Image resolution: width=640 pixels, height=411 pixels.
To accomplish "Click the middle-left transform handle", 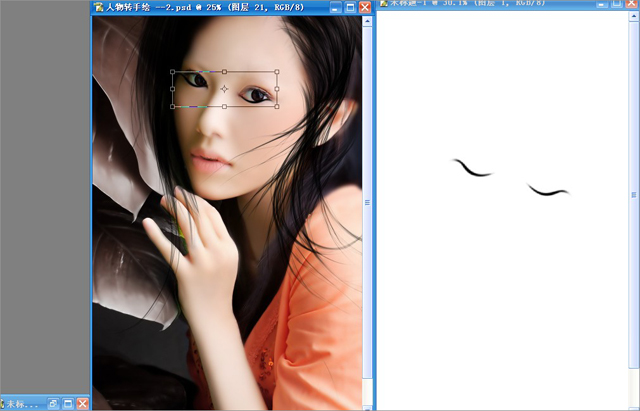I will coord(173,89).
